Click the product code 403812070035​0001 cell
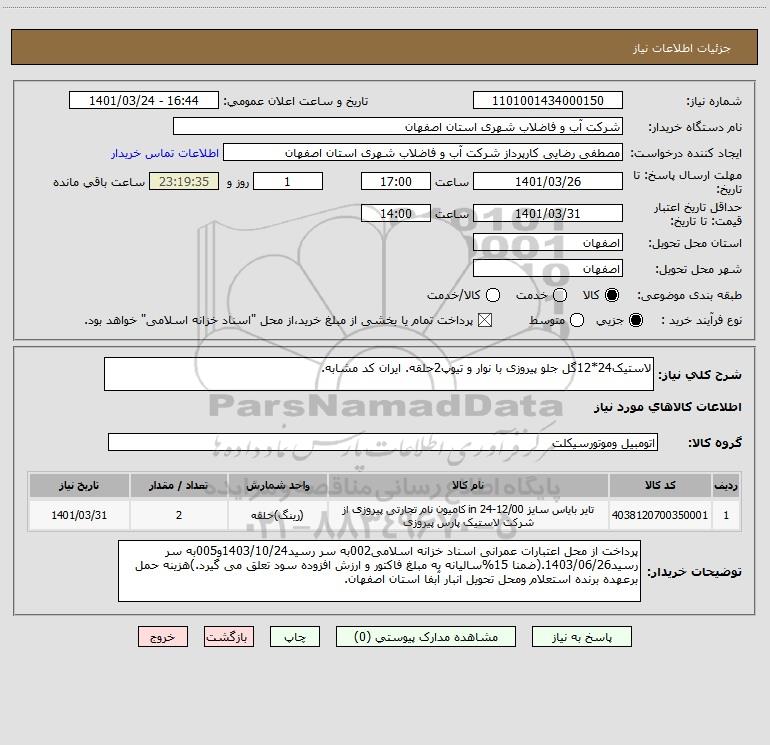 coord(660,515)
